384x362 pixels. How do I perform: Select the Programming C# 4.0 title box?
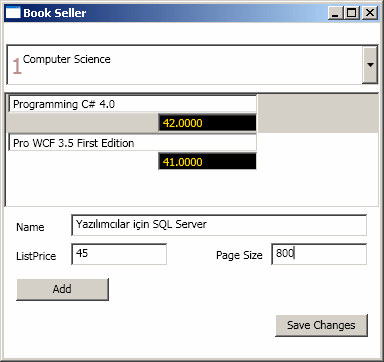(x=133, y=104)
